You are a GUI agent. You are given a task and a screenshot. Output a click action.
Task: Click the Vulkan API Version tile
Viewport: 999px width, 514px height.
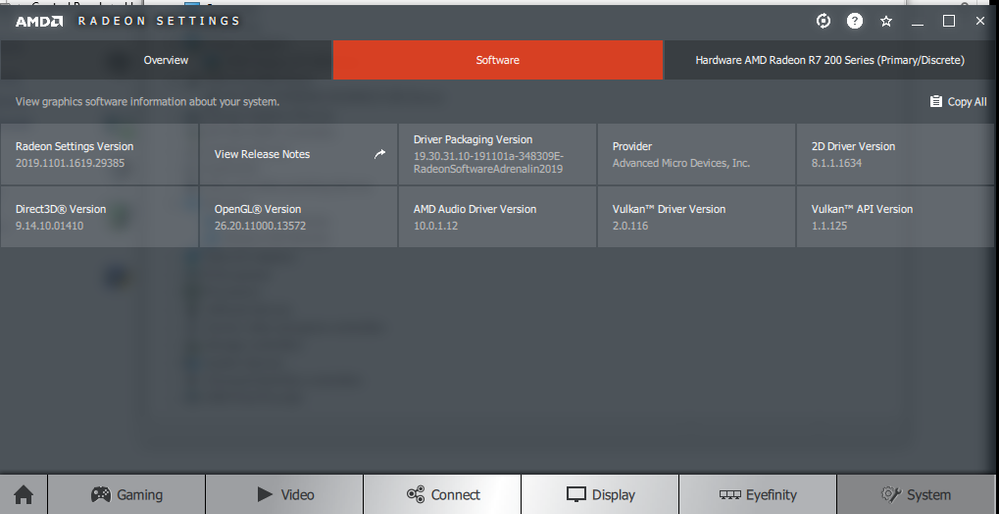pyautogui.click(x=895, y=217)
